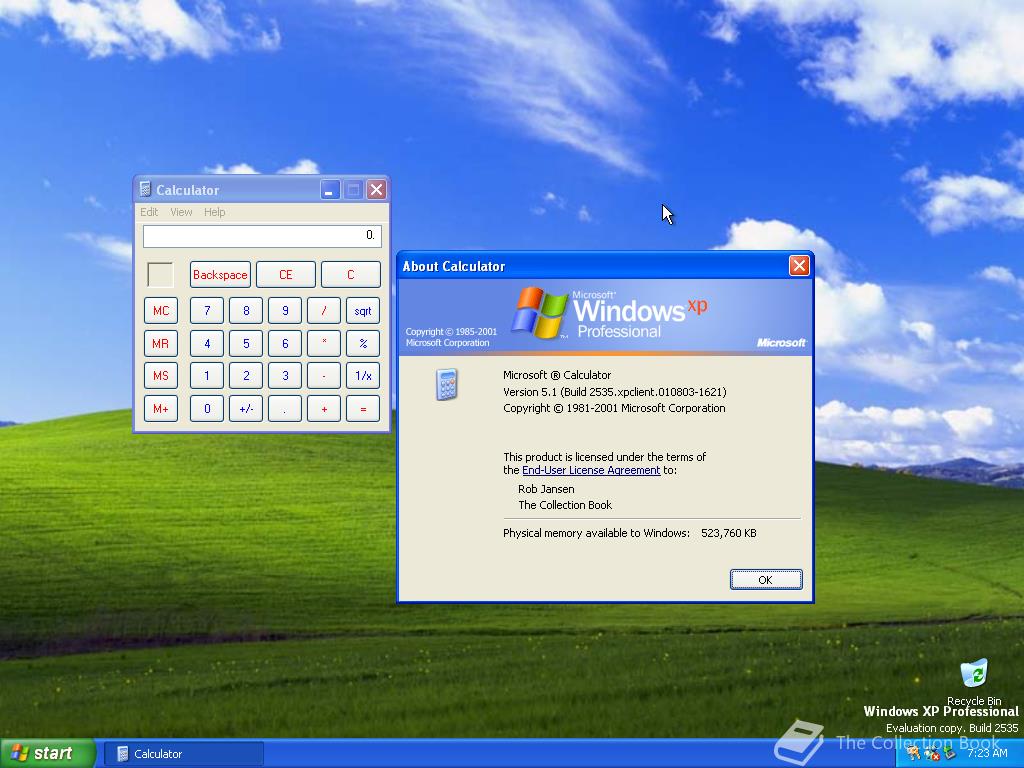Open the Start menu
Image resolution: width=1024 pixels, height=768 pixels.
point(47,754)
